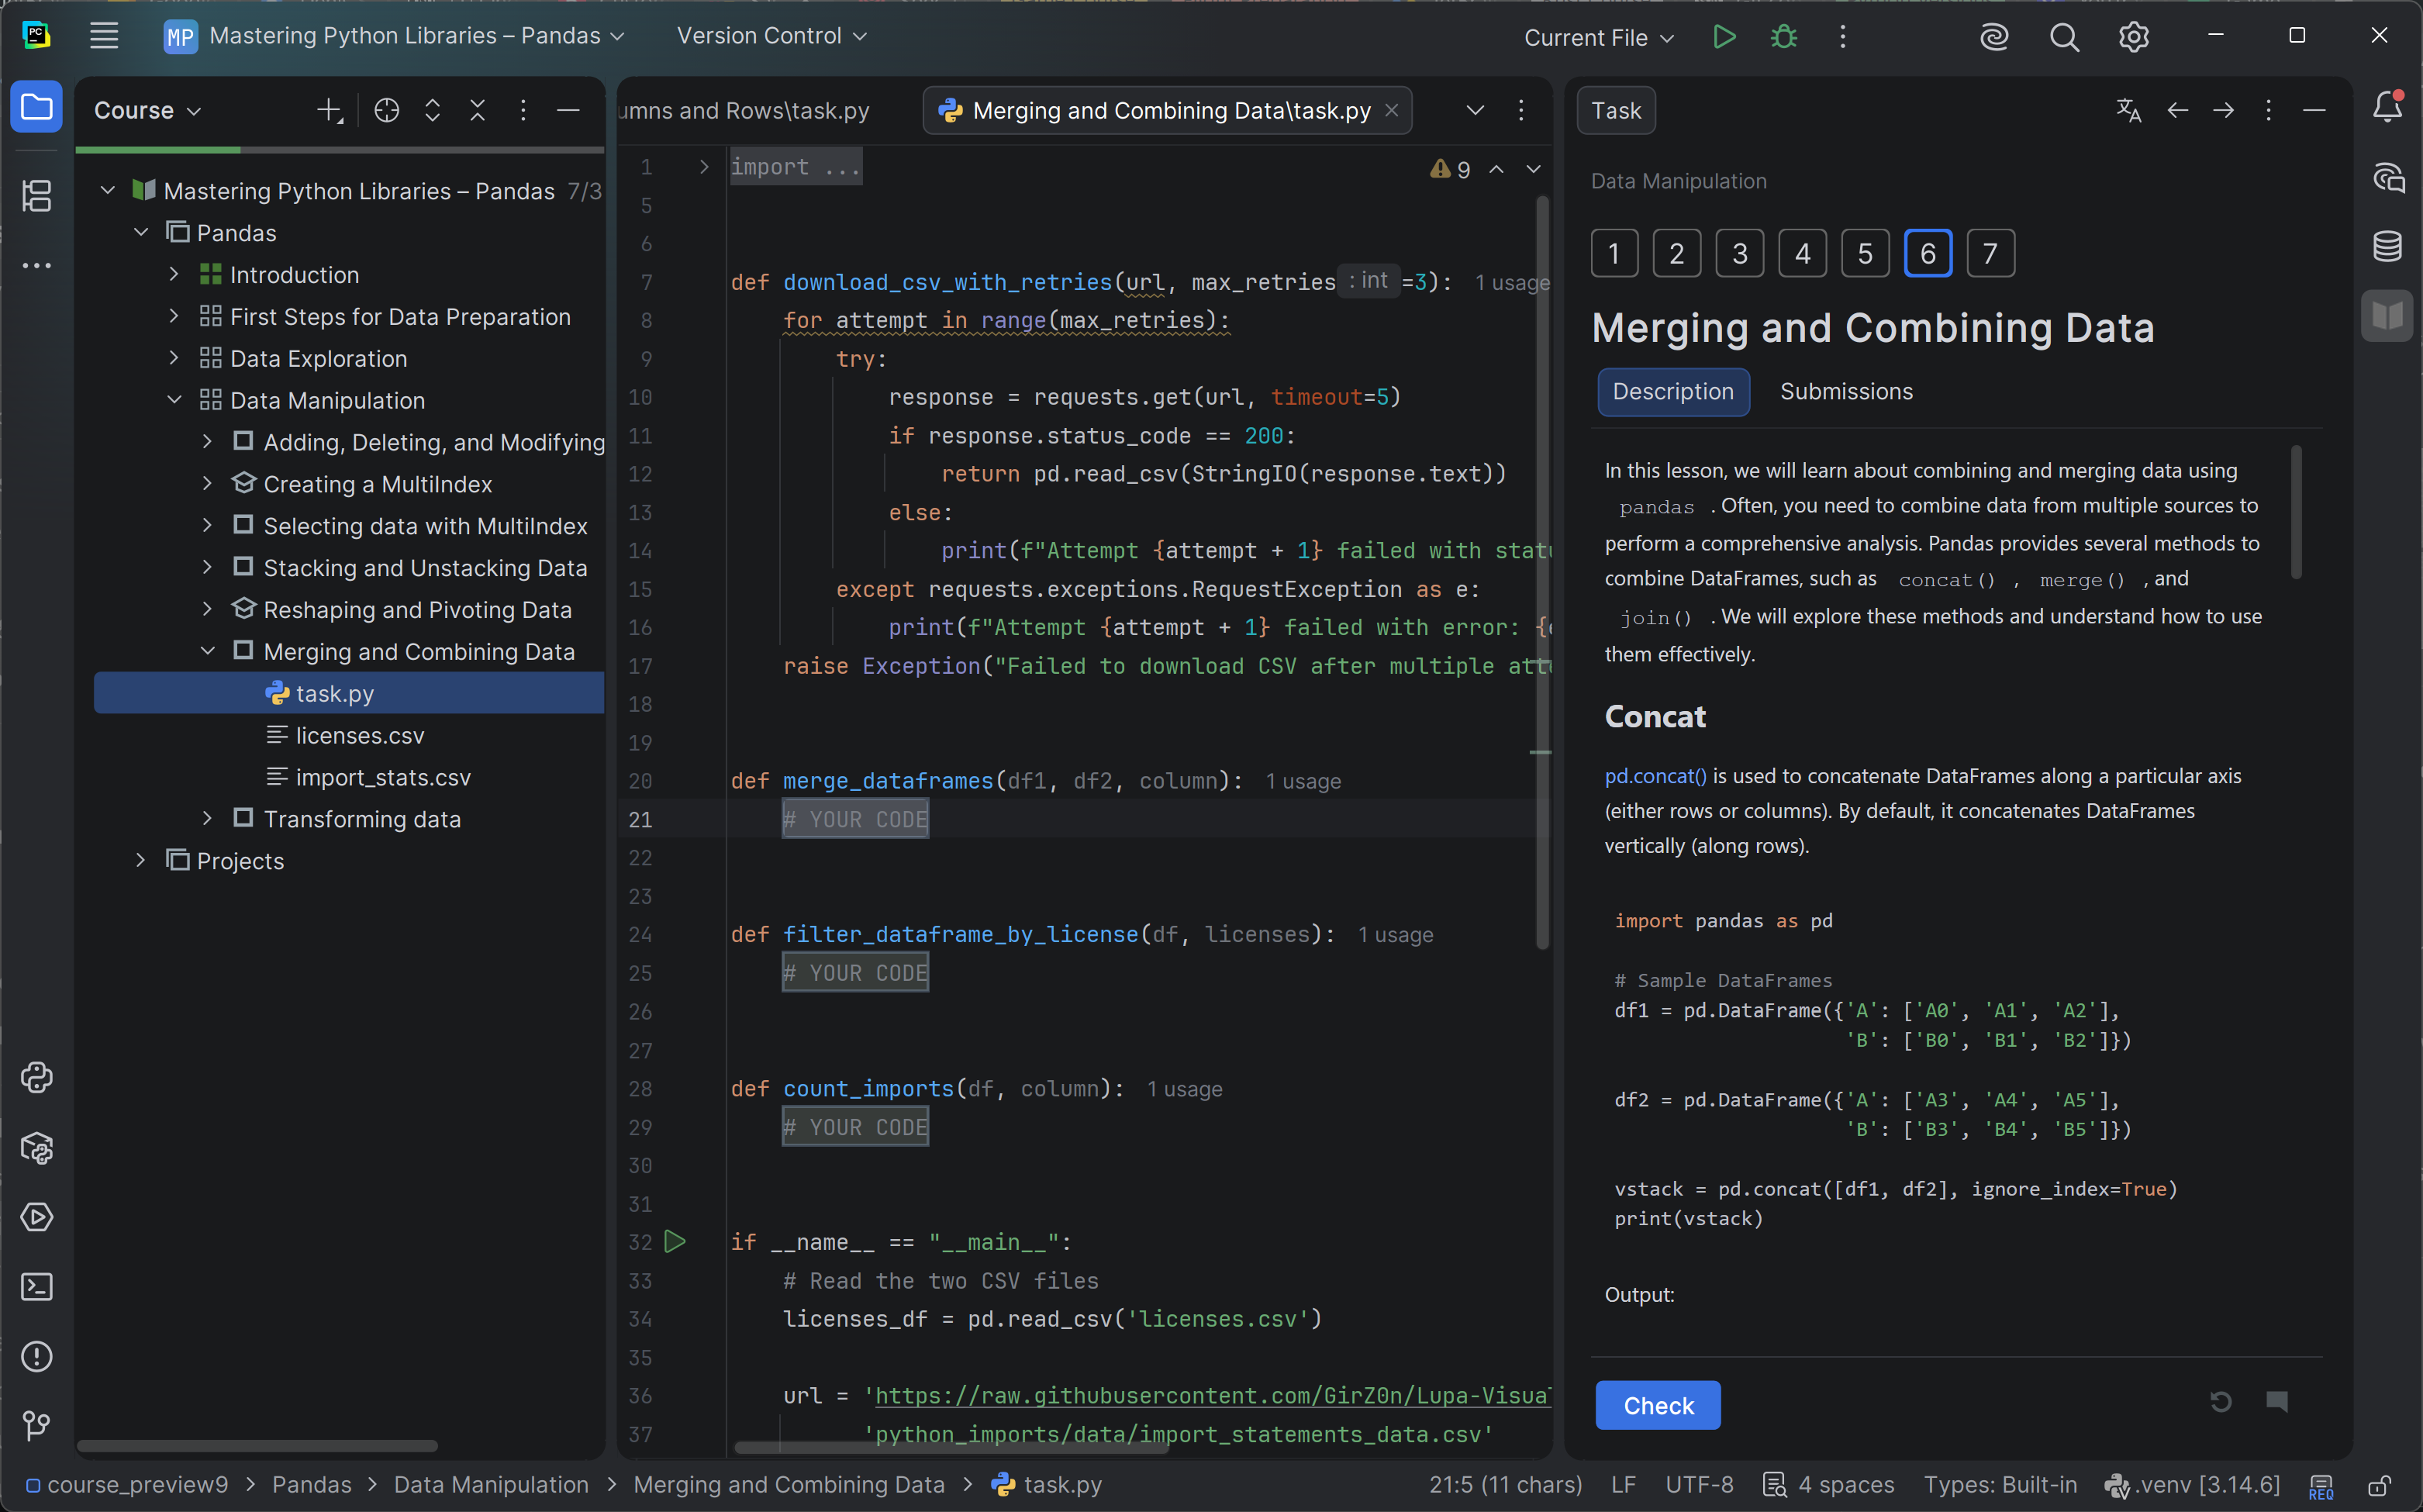Show the hidden editor tabs list chevron
Image resolution: width=2423 pixels, height=1512 pixels.
click(x=1475, y=110)
